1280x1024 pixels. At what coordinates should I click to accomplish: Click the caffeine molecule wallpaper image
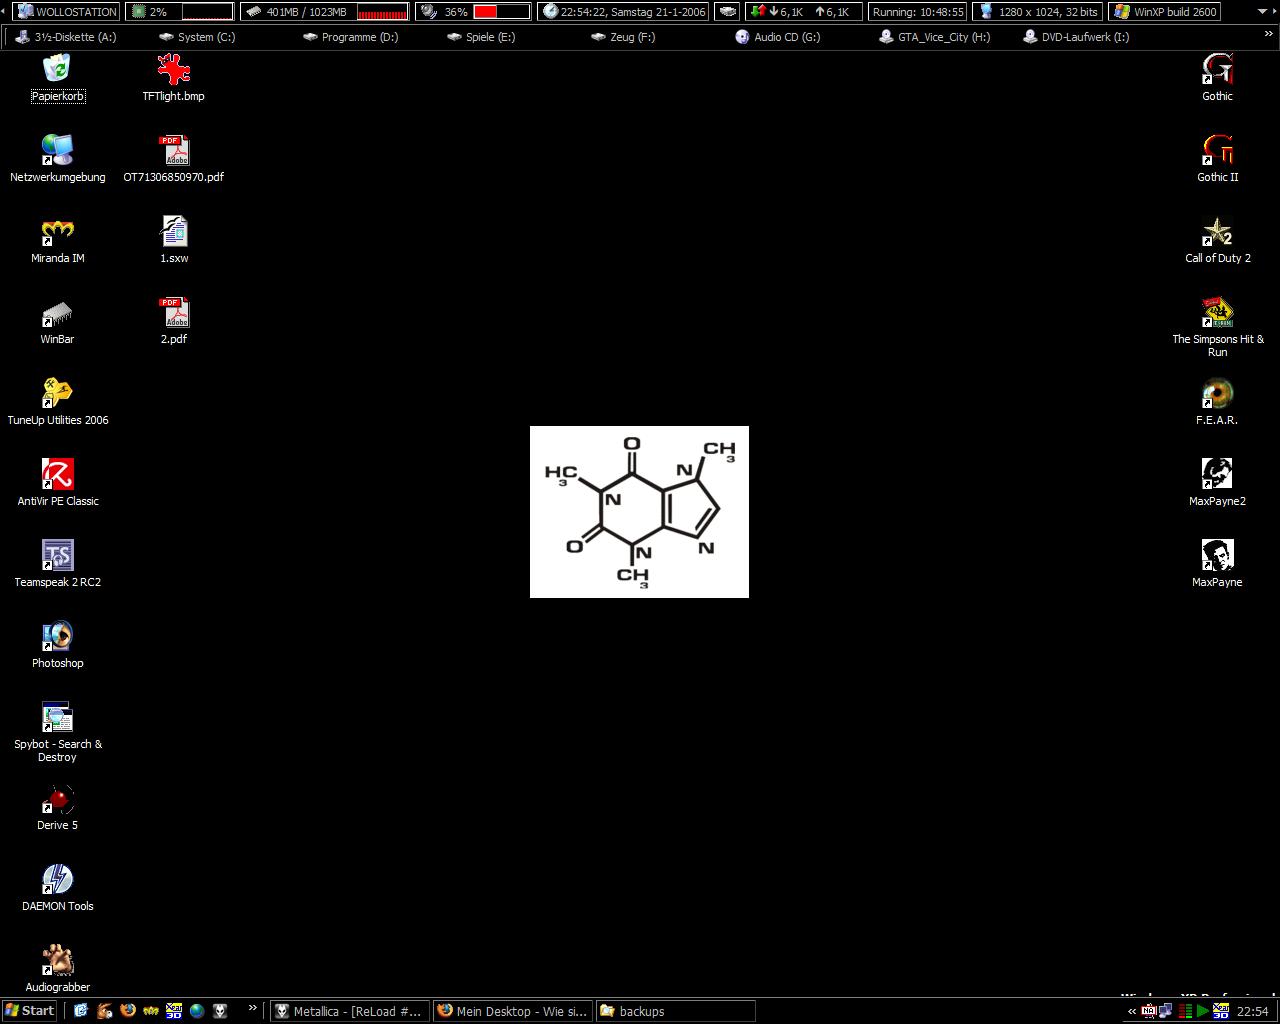pos(639,512)
